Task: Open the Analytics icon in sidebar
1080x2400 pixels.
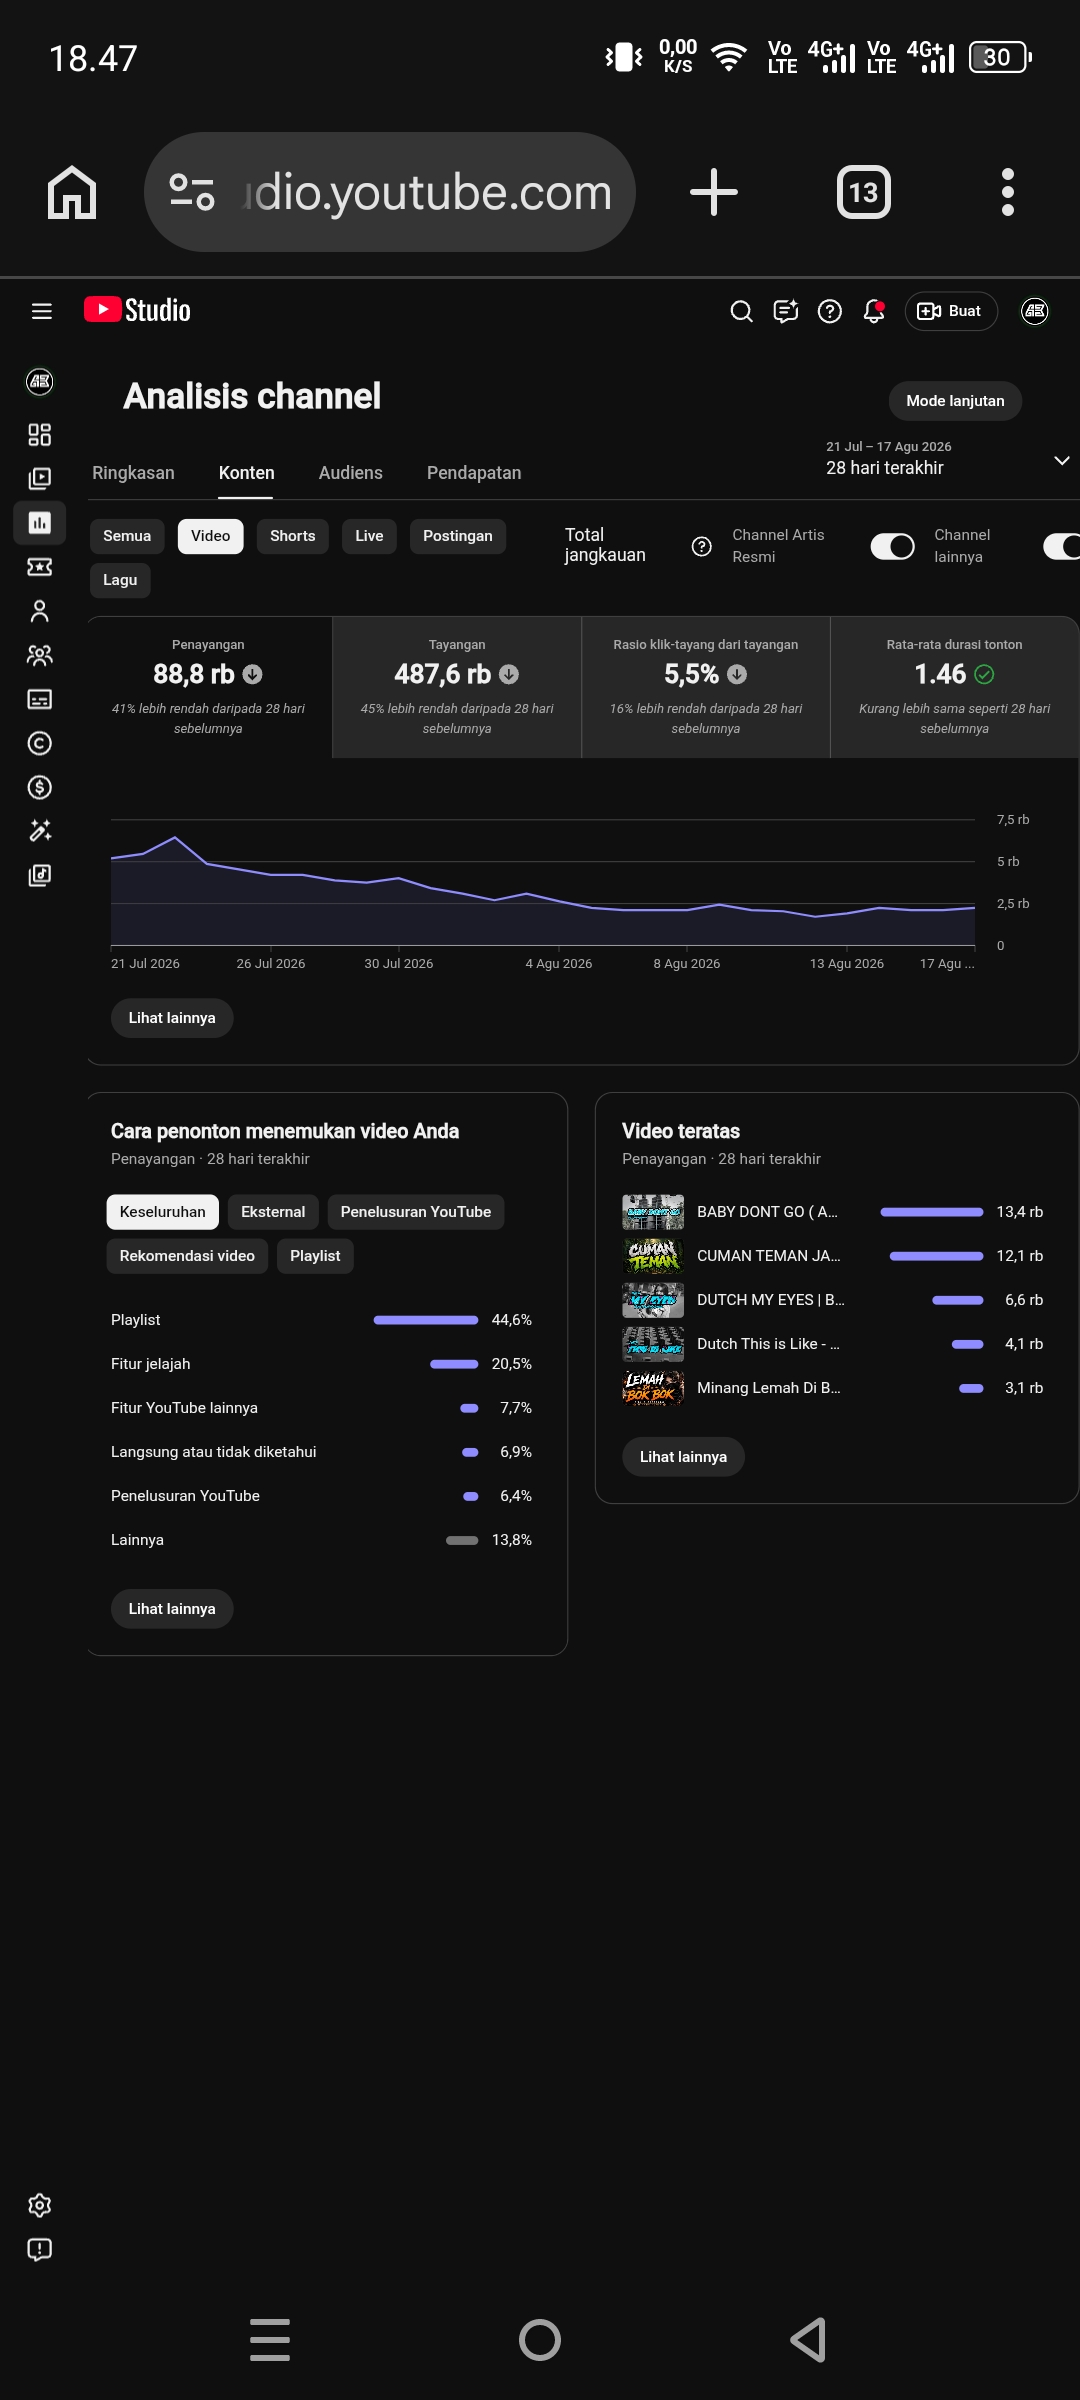Action: pos(40,523)
